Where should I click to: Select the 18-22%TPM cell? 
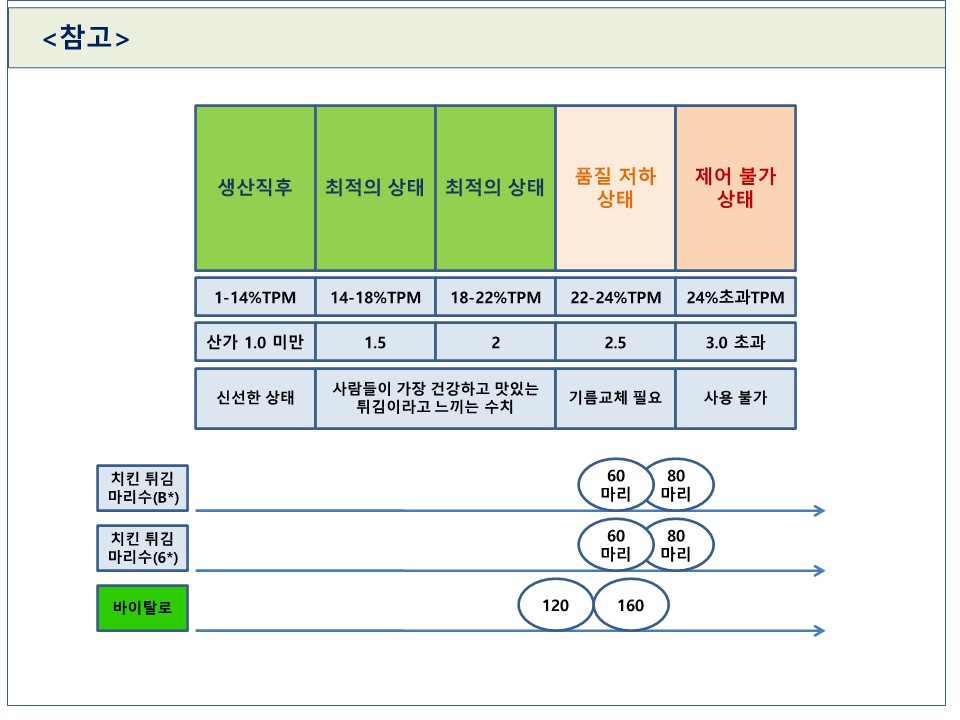[495, 297]
